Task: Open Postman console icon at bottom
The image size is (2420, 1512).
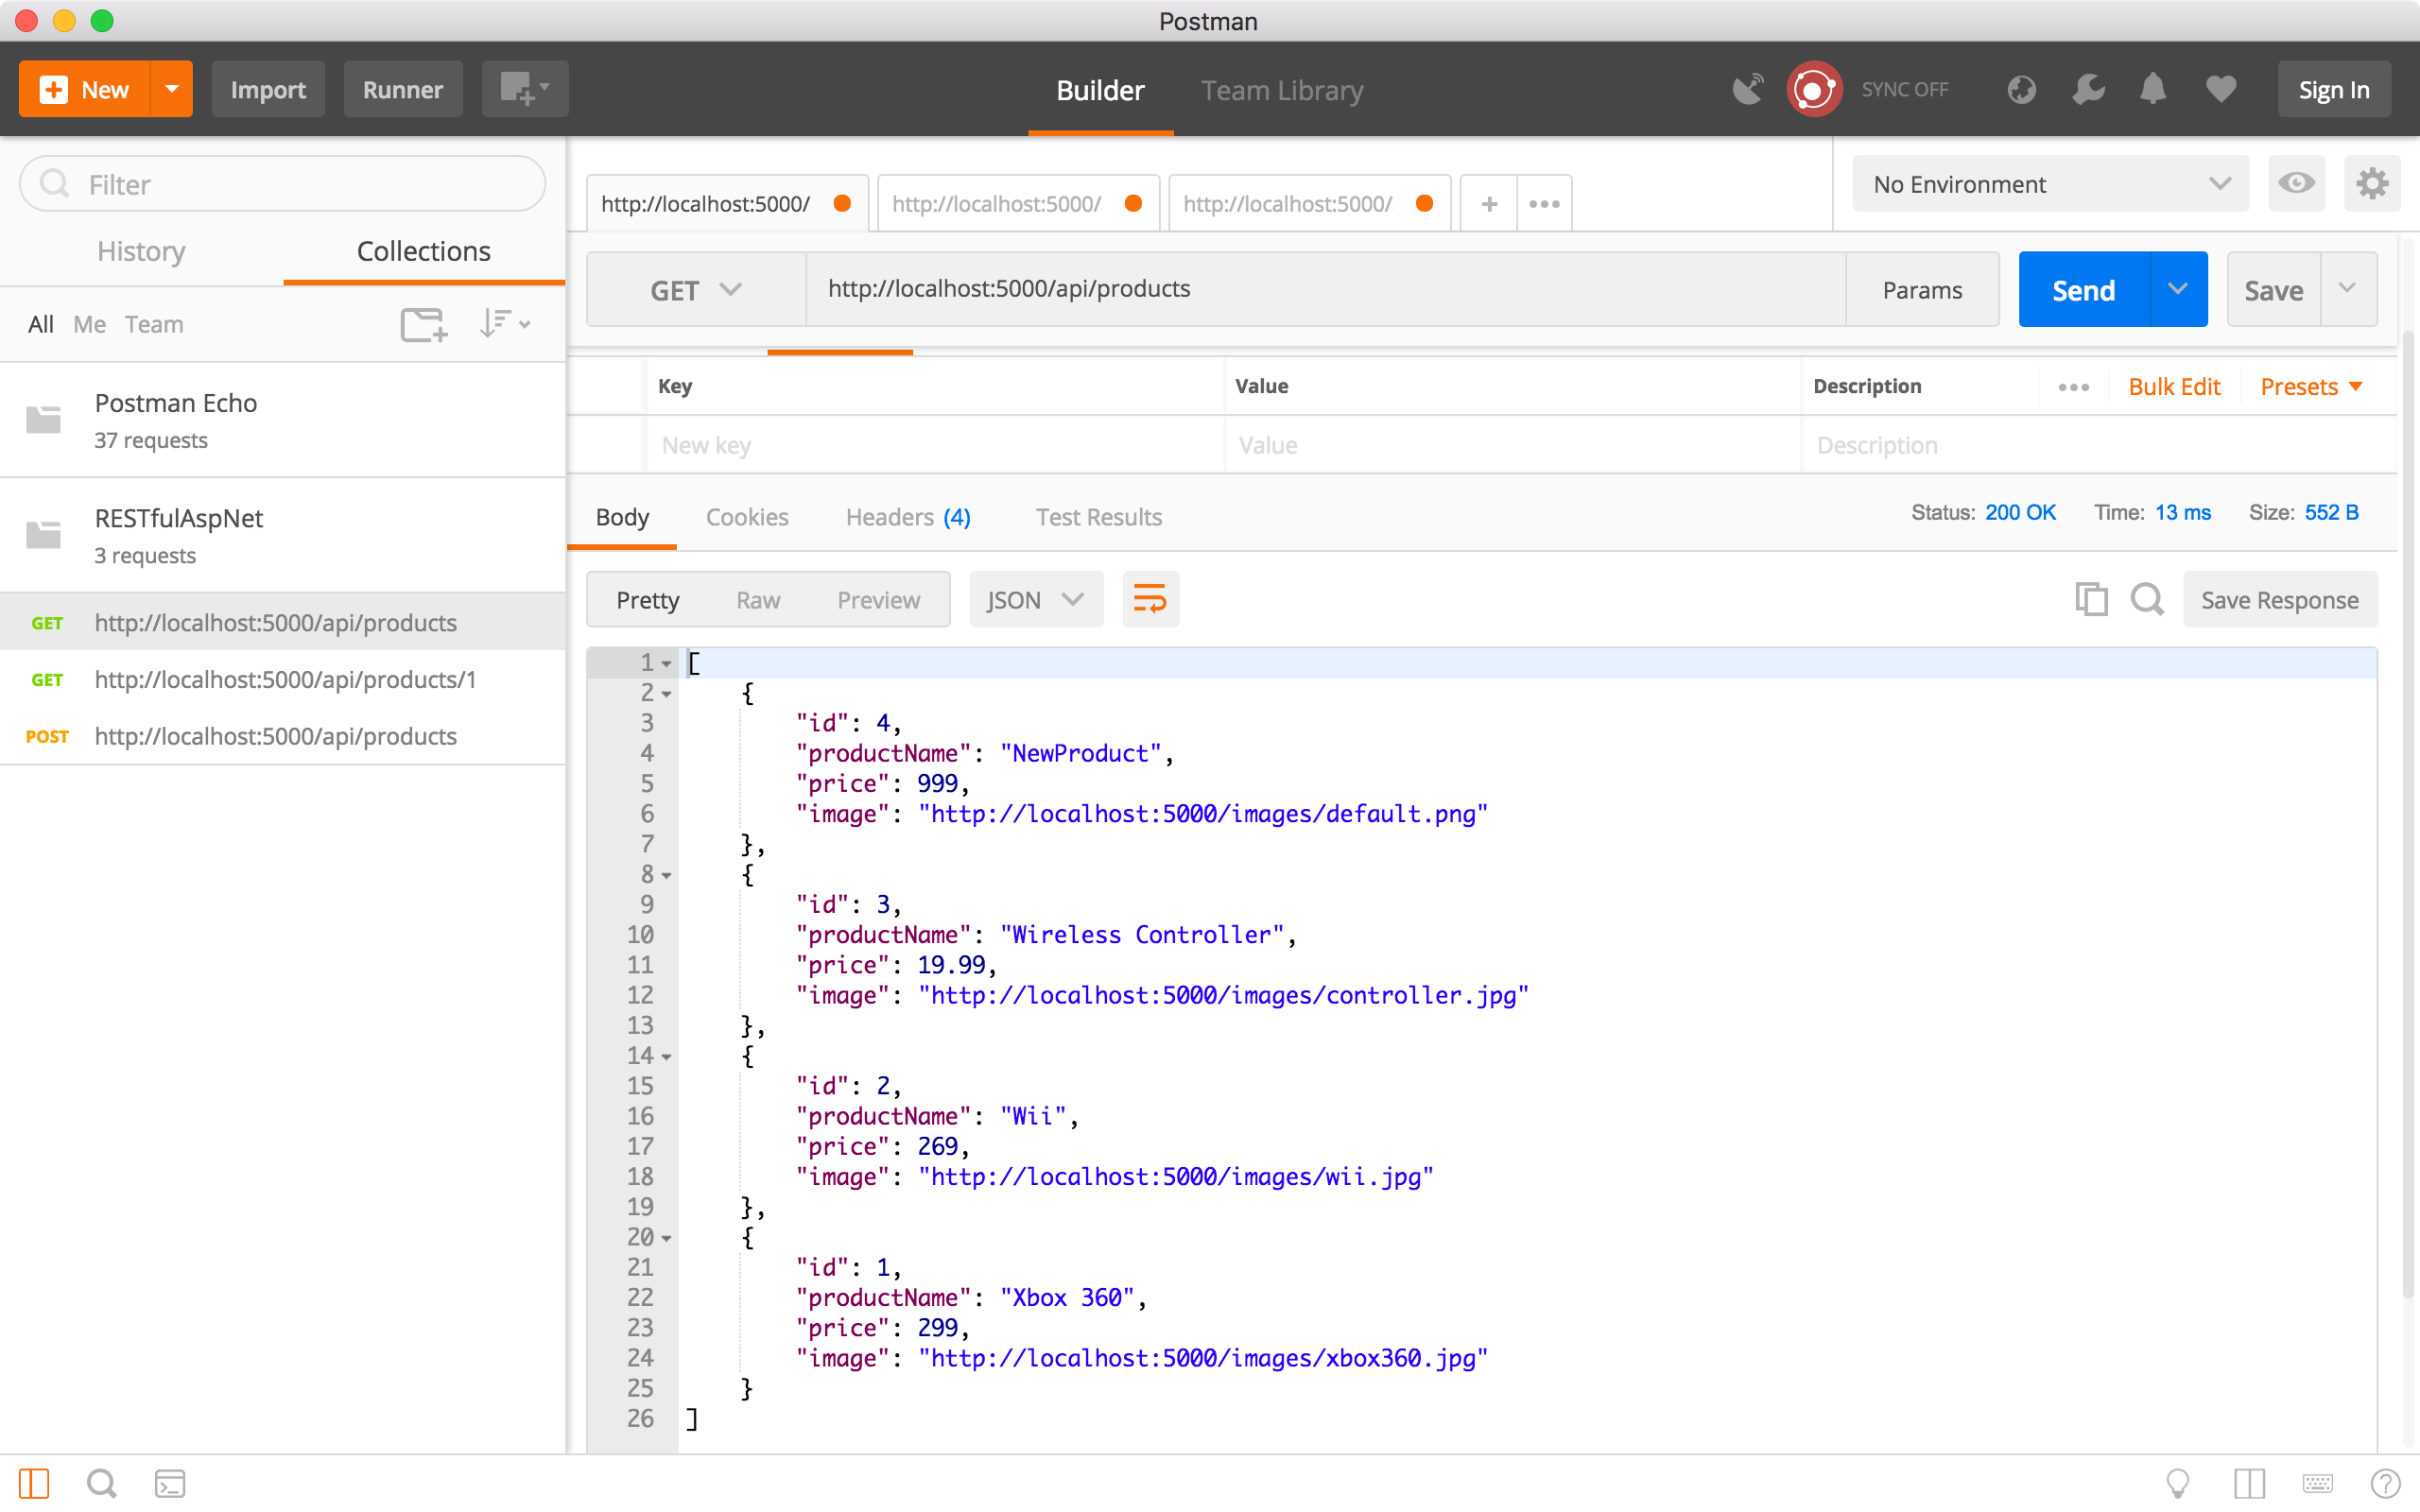Action: coord(169,1483)
